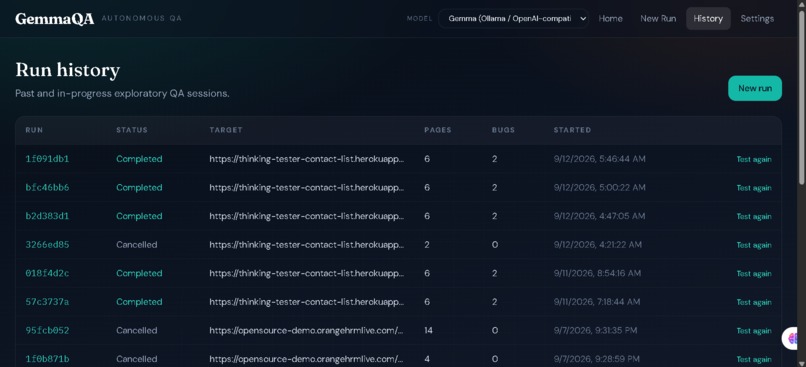Open run 57c3737a

click(47, 302)
